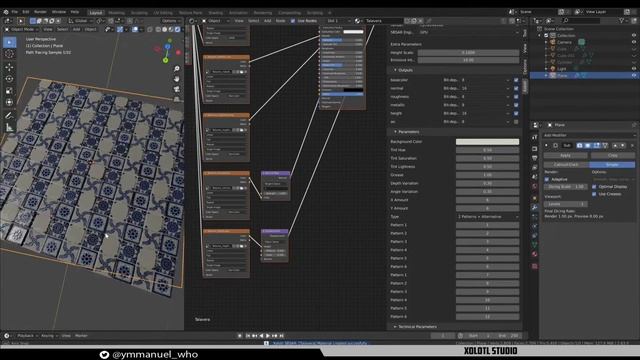Toggle the Adaptive subdivision checkbox

547,179
